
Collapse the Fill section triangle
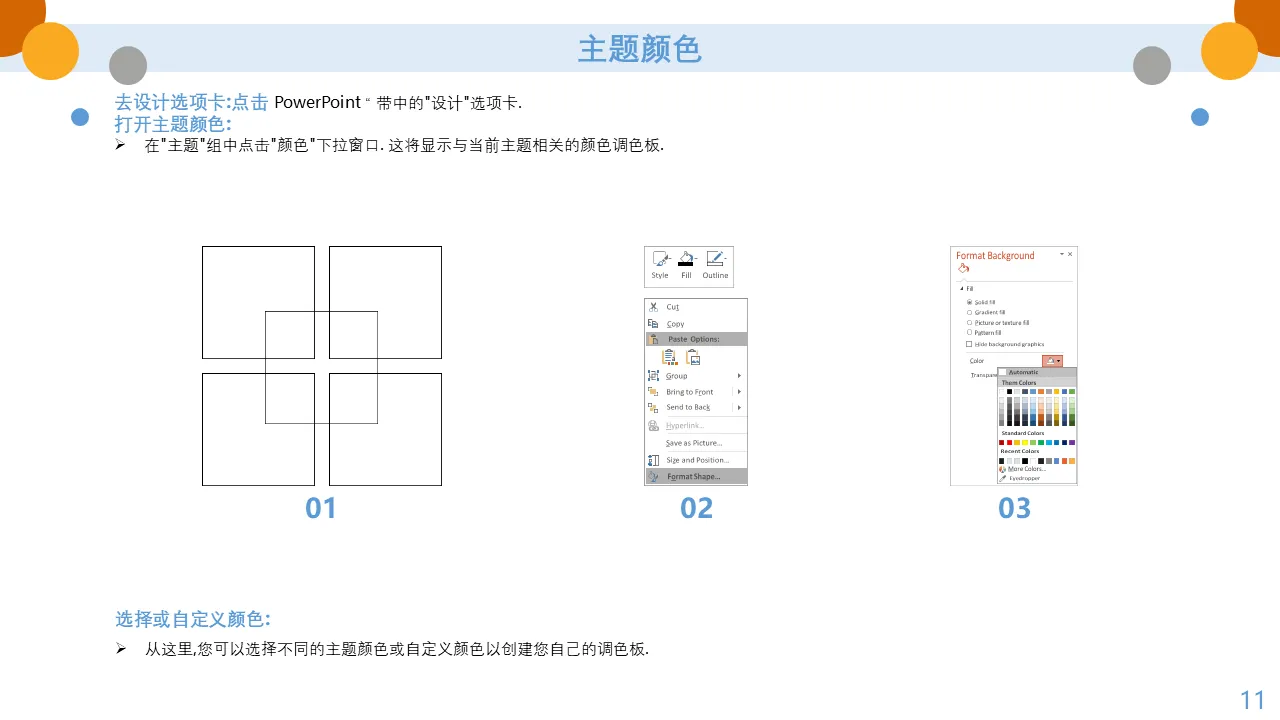(x=961, y=289)
